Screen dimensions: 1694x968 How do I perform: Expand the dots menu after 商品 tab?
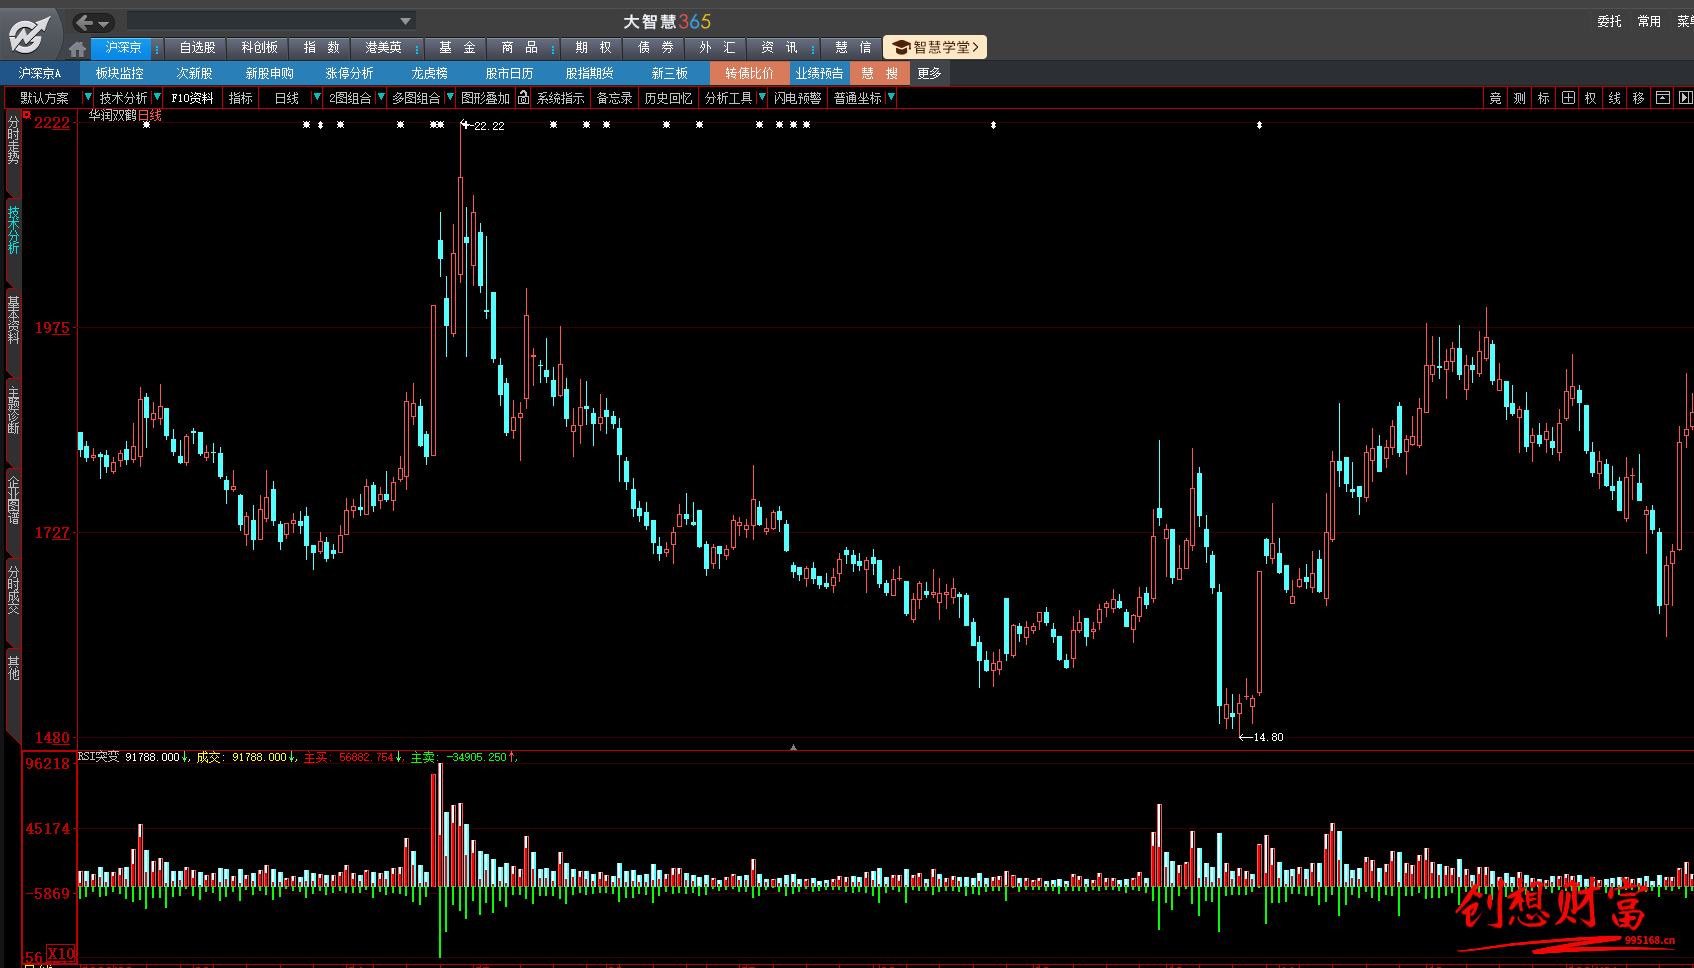(x=553, y=48)
